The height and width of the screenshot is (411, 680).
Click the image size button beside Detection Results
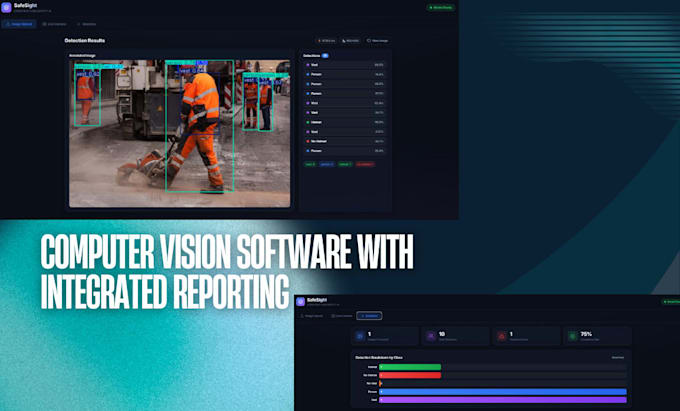pos(350,41)
